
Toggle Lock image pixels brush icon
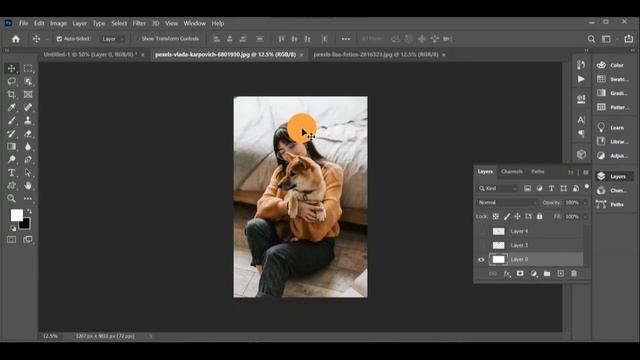click(x=507, y=217)
